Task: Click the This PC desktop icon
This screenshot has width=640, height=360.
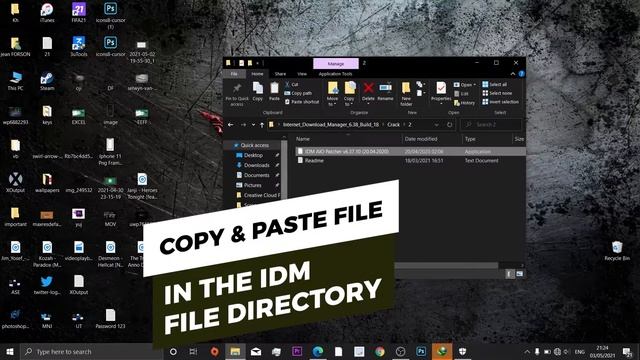Action: (x=15, y=81)
